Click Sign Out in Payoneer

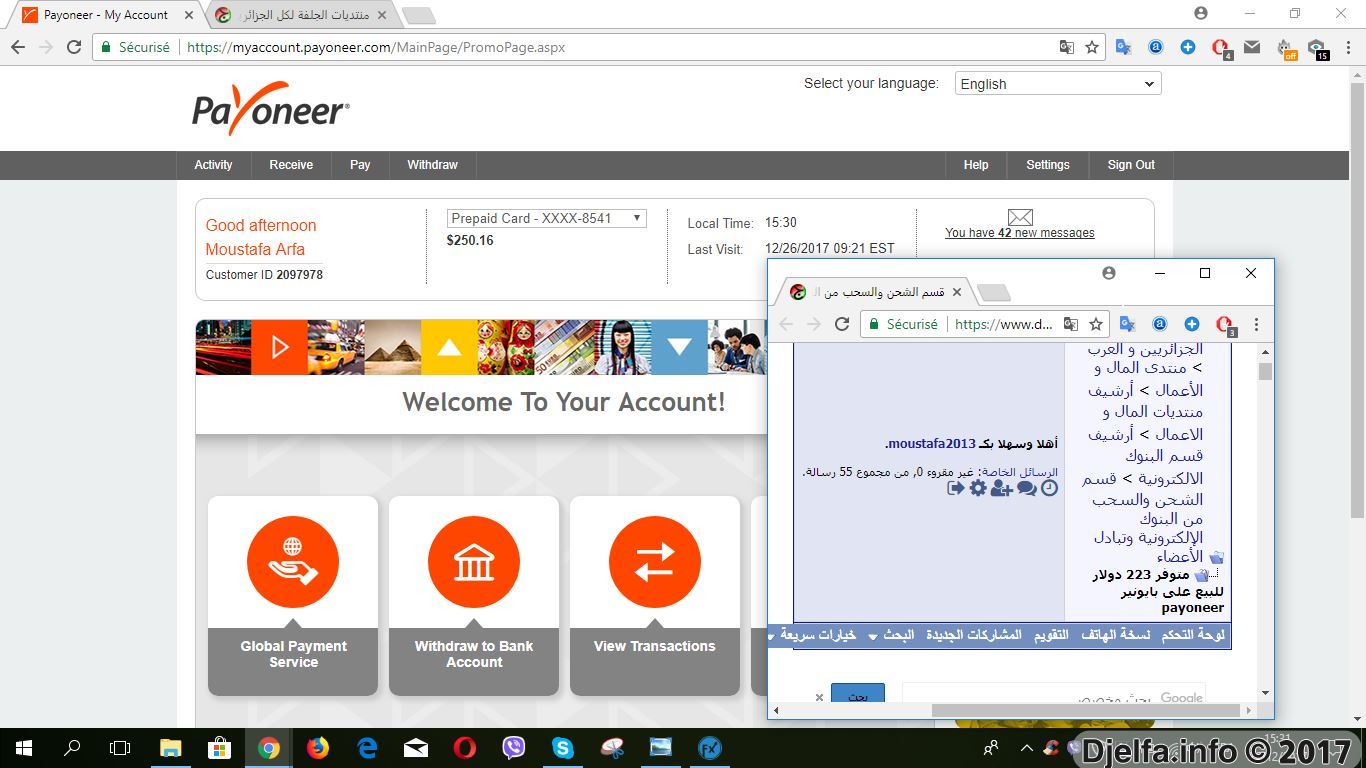[1131, 165]
